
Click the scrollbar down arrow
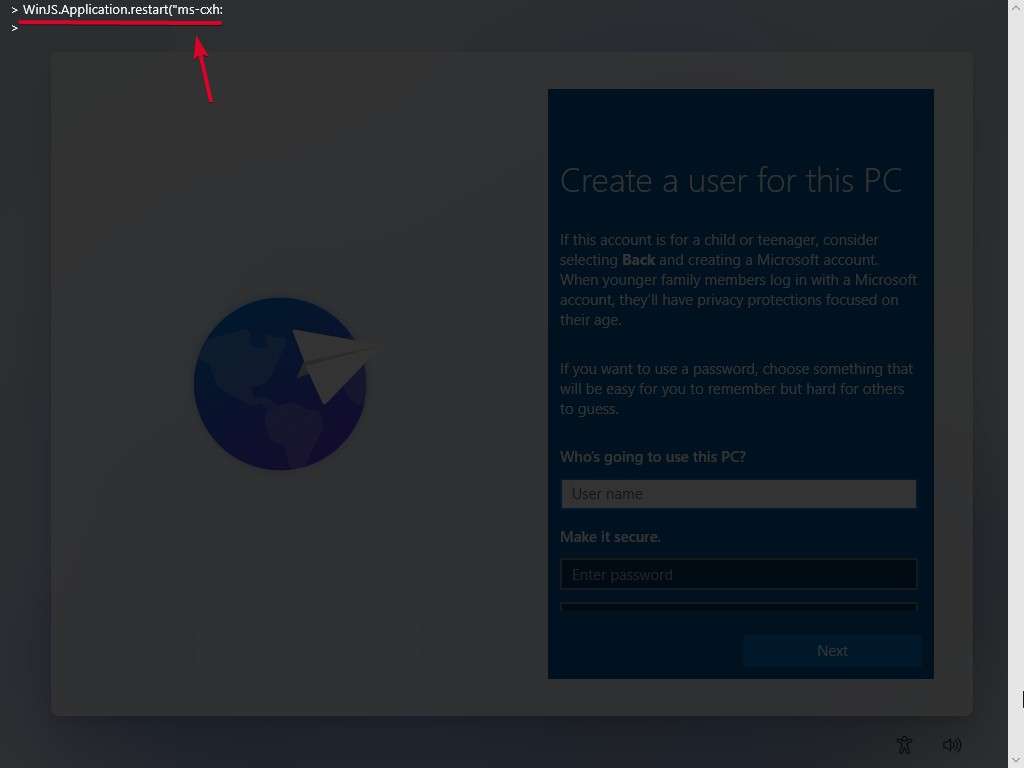[1015, 758]
